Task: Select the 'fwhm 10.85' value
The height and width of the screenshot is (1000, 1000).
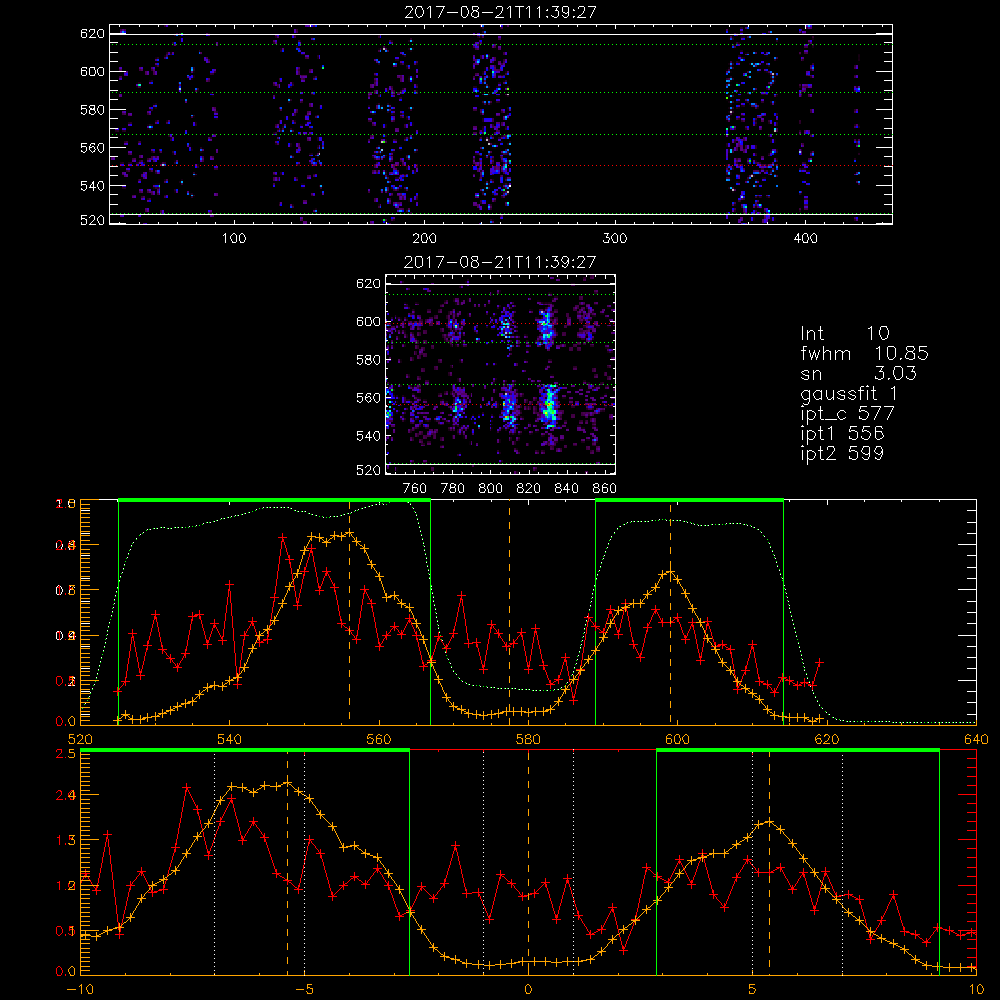Action: coord(864,353)
